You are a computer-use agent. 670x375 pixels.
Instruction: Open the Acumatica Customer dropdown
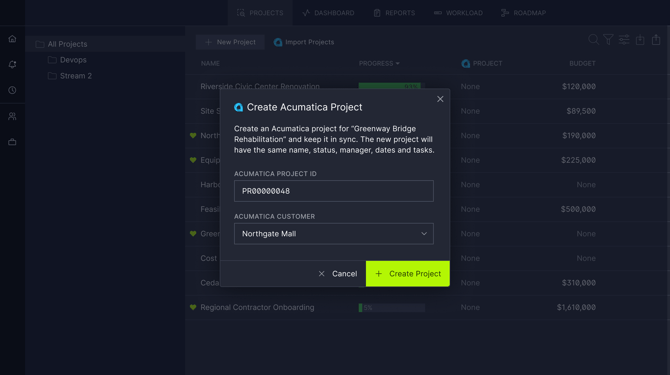[x=334, y=234]
